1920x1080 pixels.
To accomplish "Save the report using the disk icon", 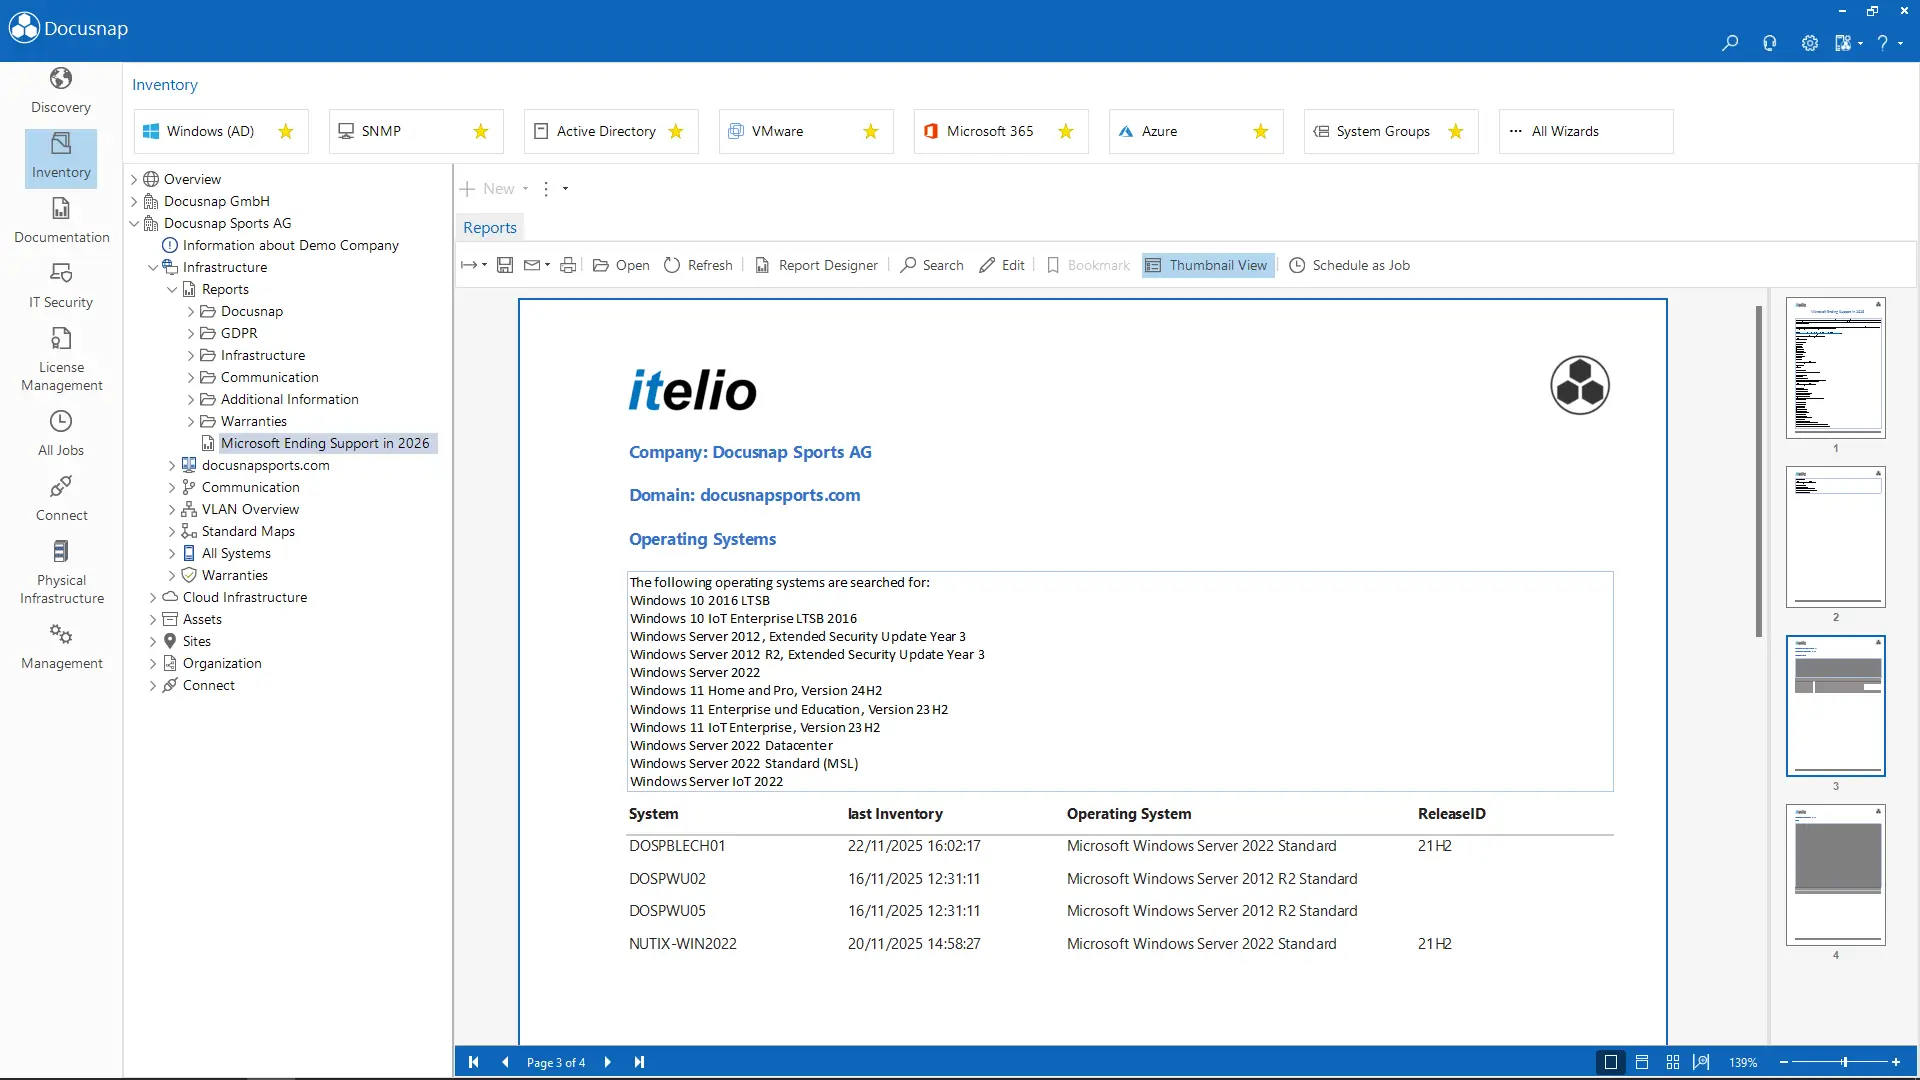I will (x=504, y=265).
